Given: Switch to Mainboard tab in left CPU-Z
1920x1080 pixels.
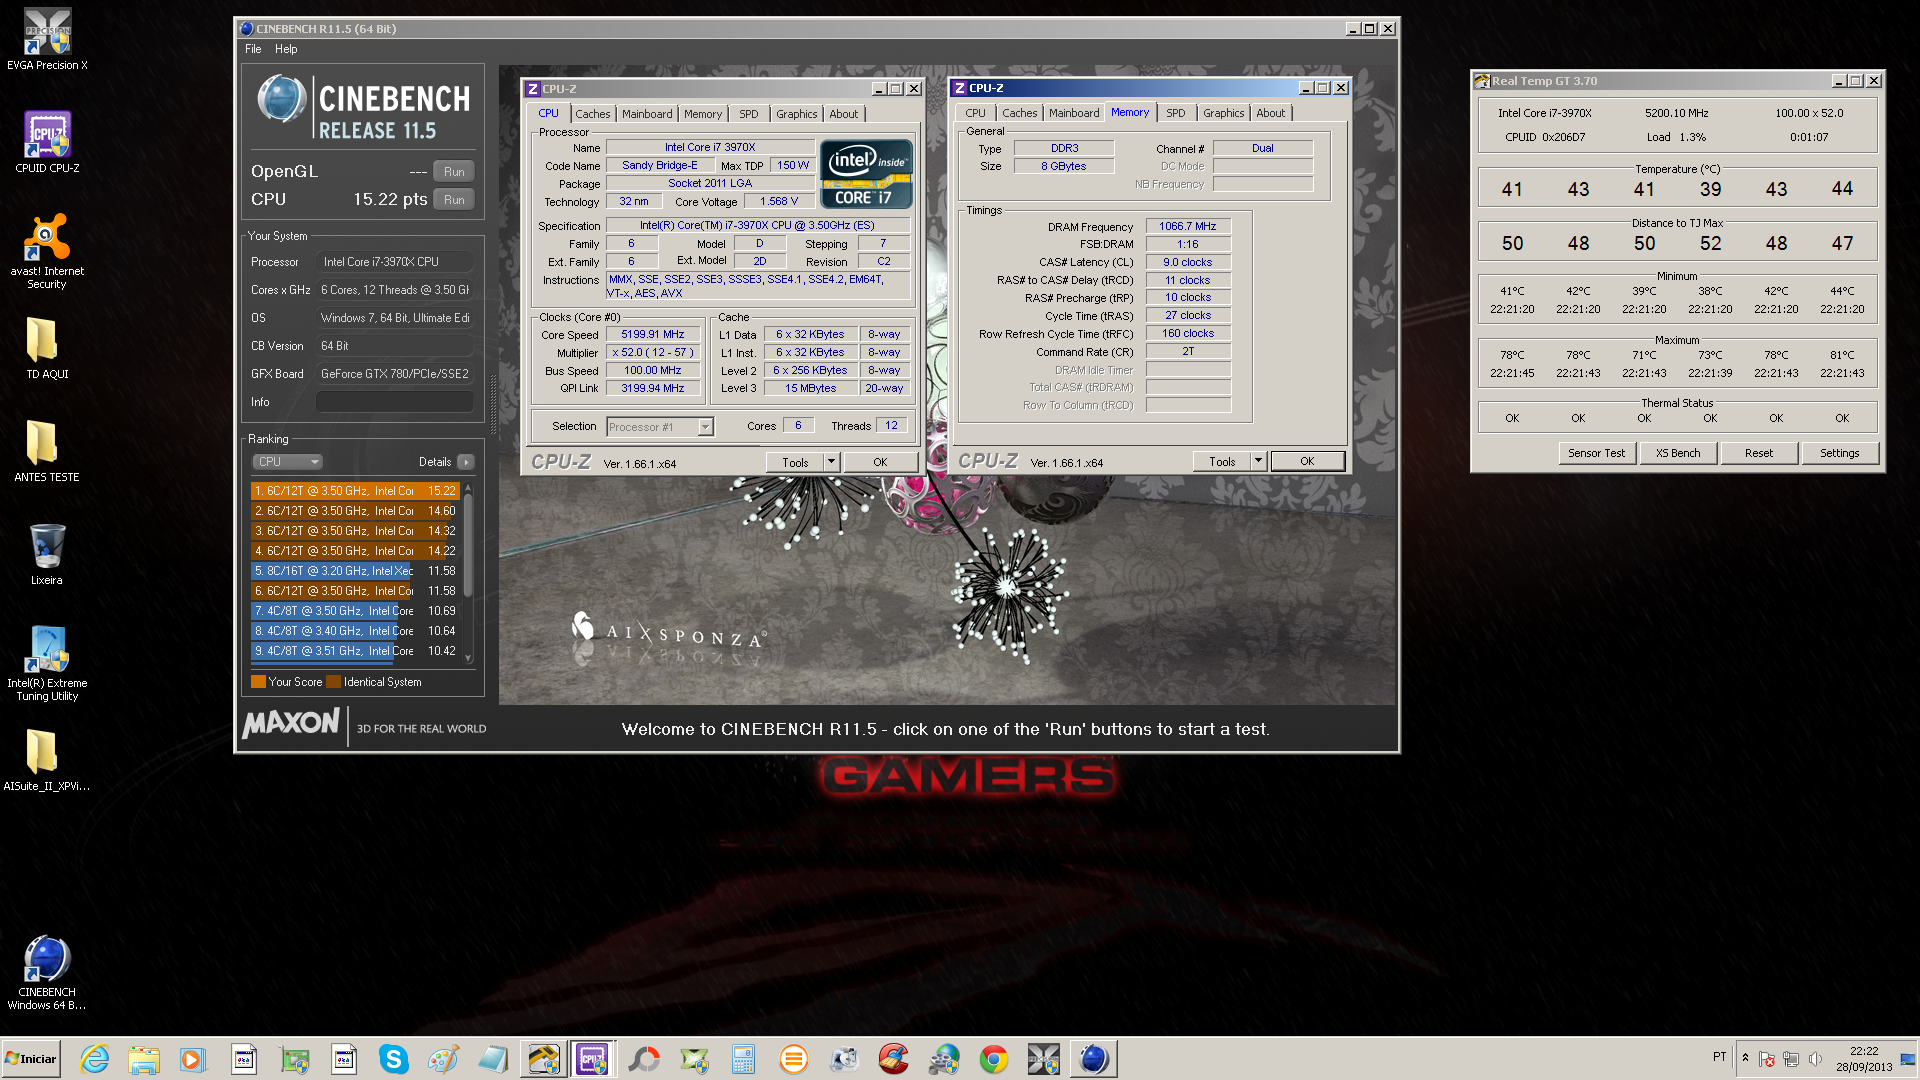Looking at the screenshot, I should (647, 114).
